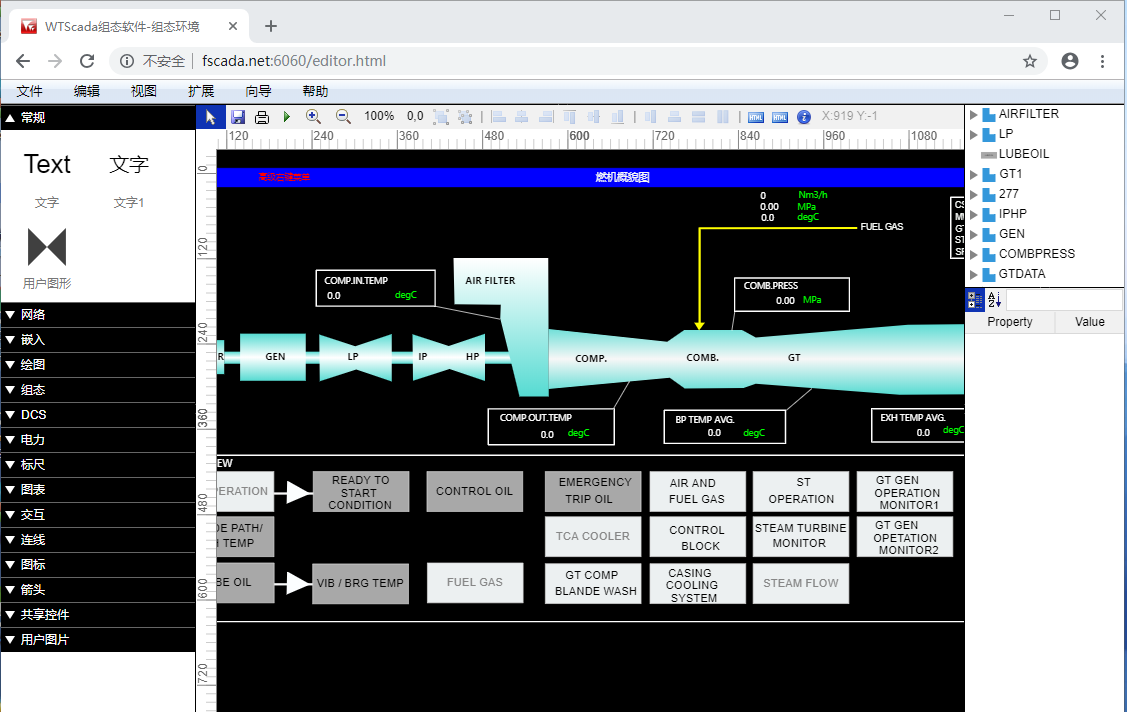The image size is (1127, 712).
Task: Run the project with the green play icon
Action: (x=287, y=116)
